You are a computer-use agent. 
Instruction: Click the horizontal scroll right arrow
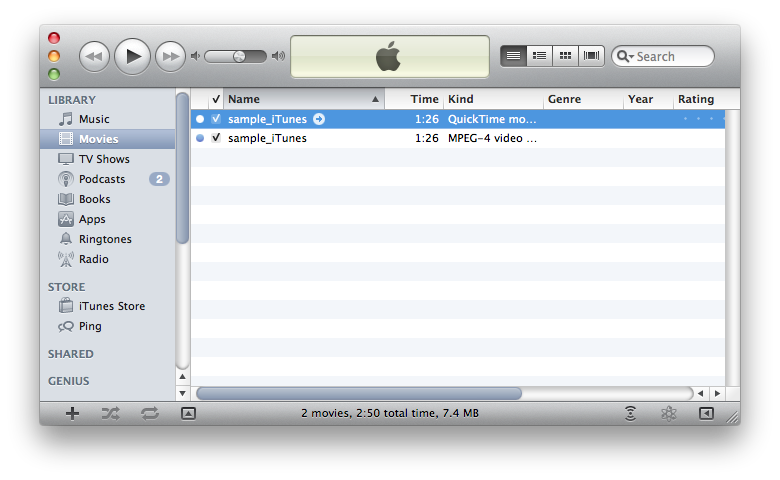click(717, 393)
